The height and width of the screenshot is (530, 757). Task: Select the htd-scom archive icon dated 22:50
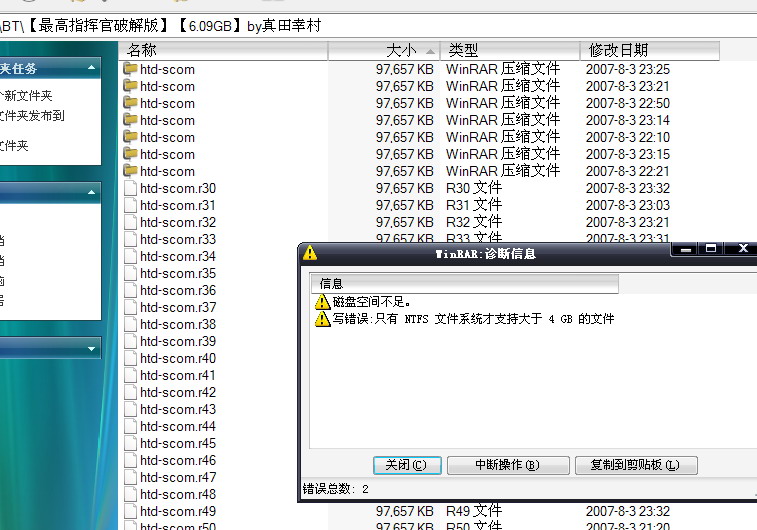[x=130, y=103]
